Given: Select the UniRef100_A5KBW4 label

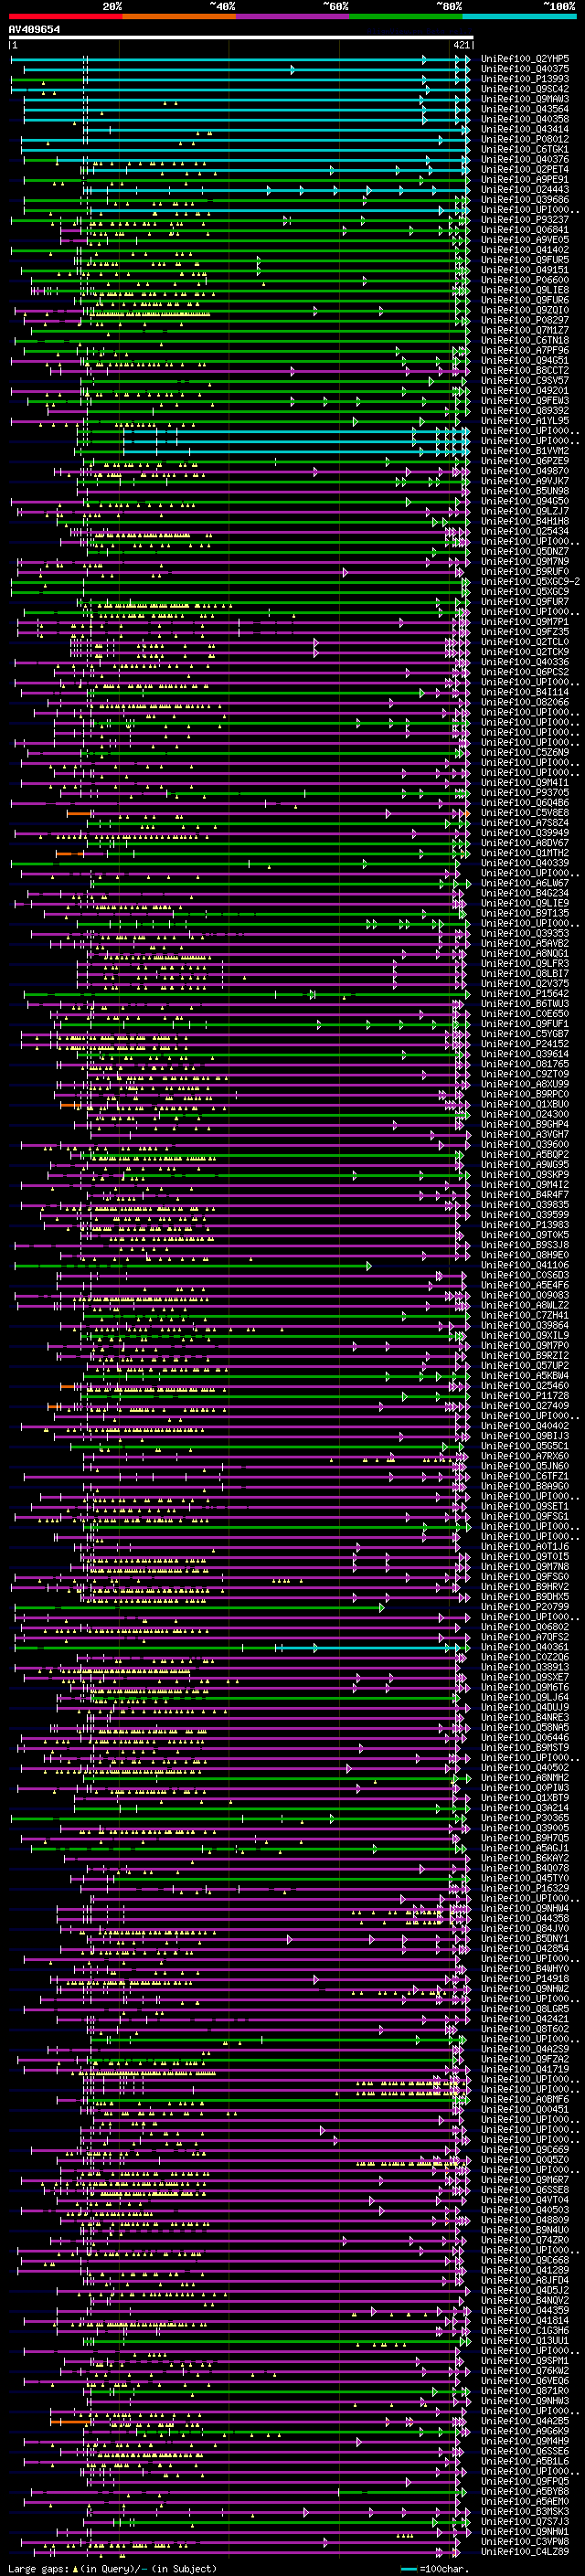Looking at the screenshot, I should 524,1375.
